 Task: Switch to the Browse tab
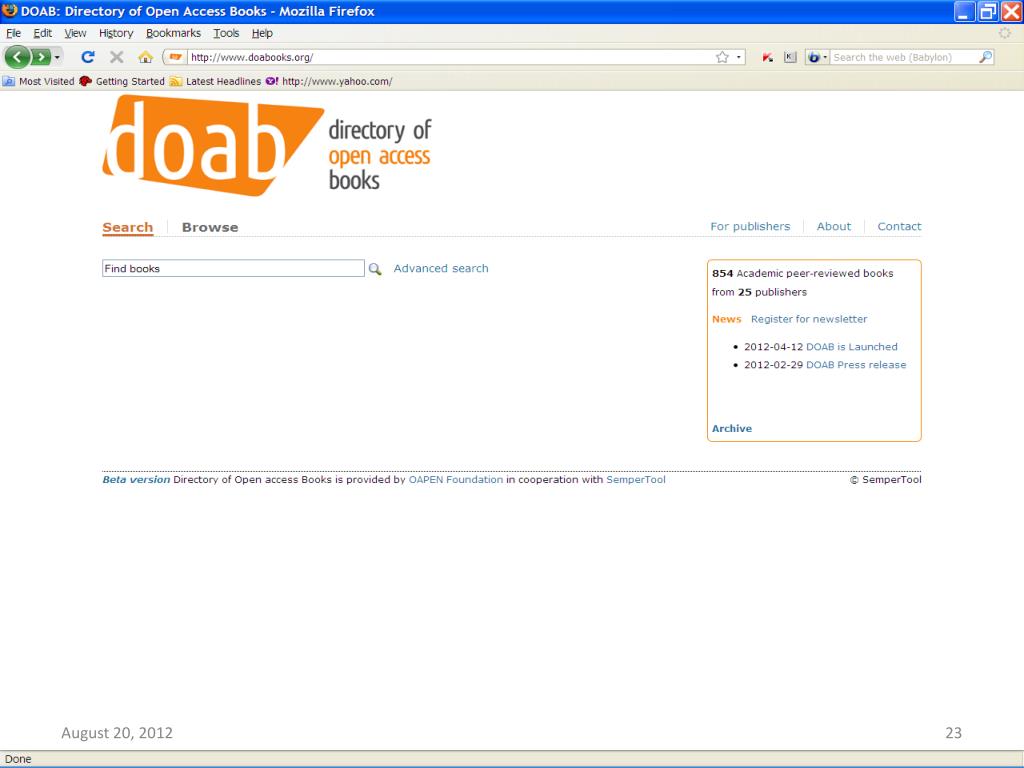210,227
